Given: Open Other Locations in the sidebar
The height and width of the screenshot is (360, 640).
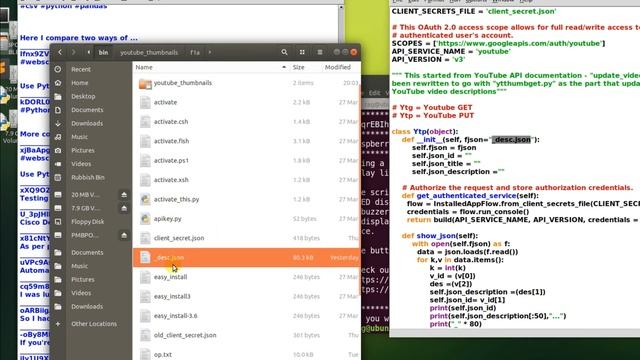Looking at the screenshot, I should pos(94,324).
